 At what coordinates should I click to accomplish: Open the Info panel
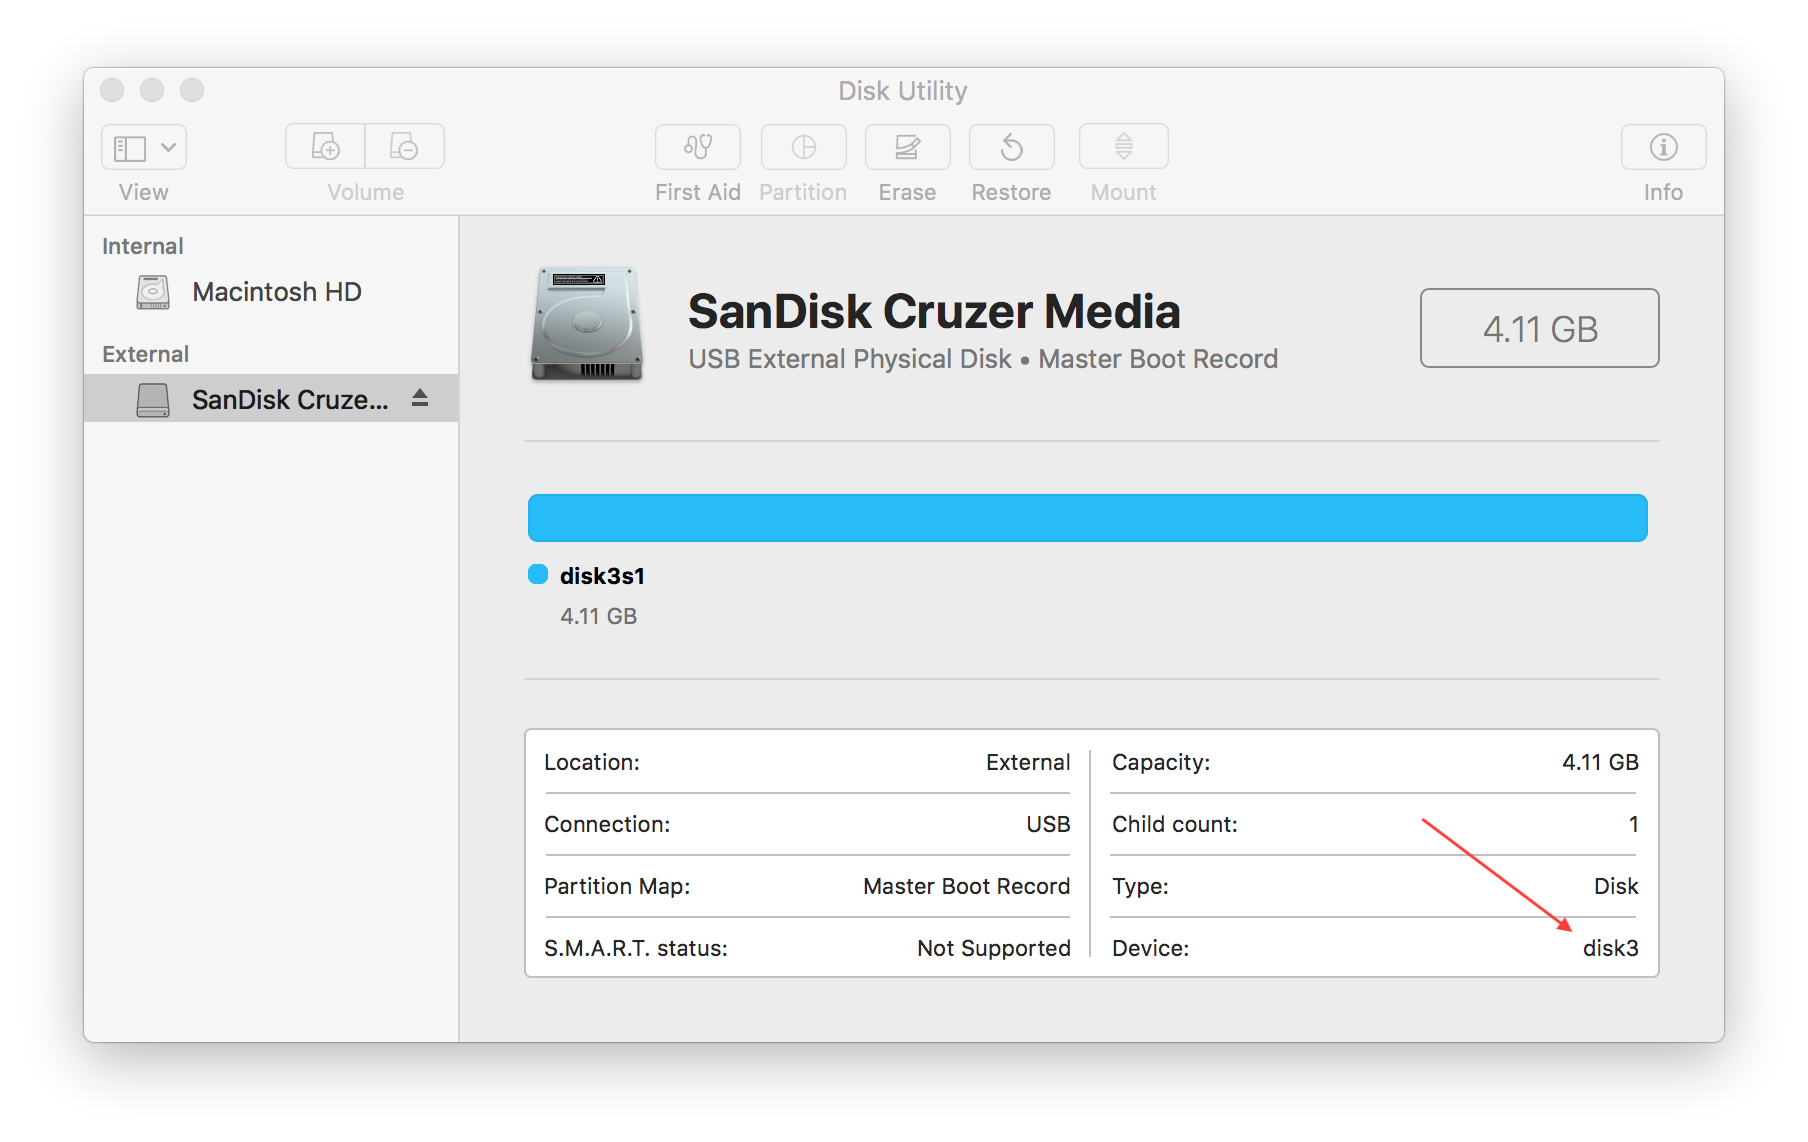point(1663,147)
